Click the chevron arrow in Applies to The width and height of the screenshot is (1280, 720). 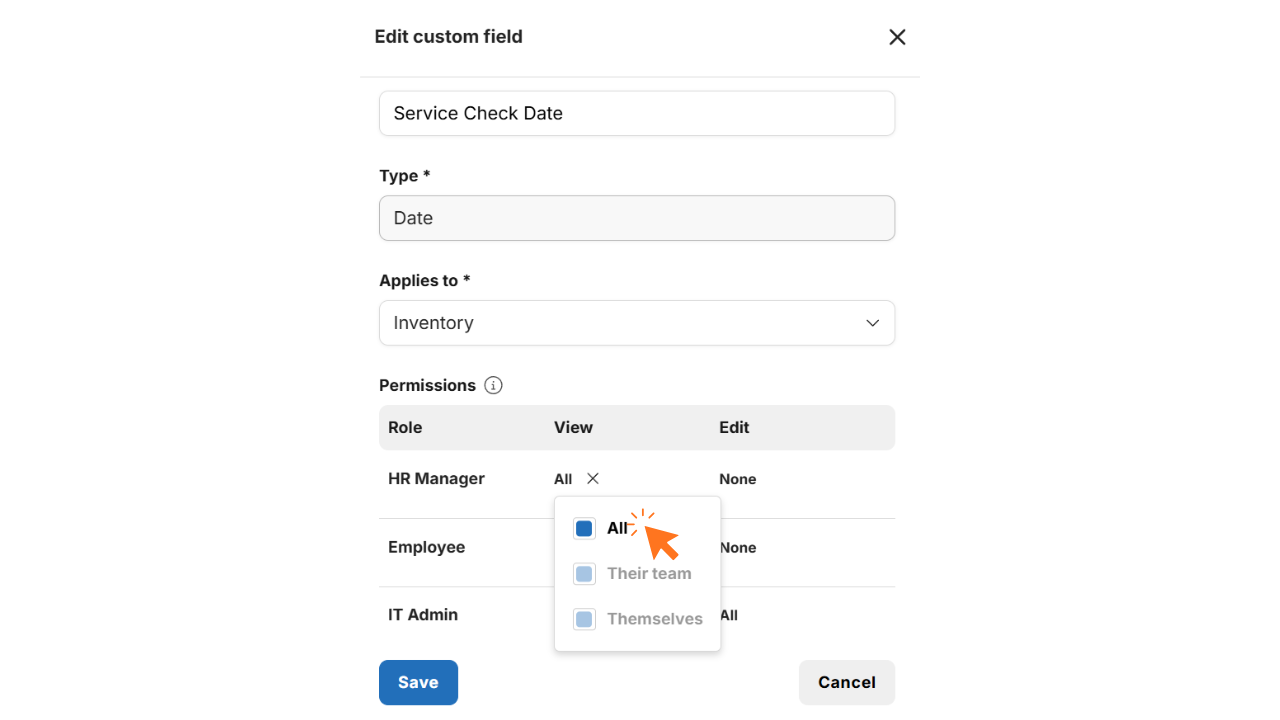click(872, 323)
